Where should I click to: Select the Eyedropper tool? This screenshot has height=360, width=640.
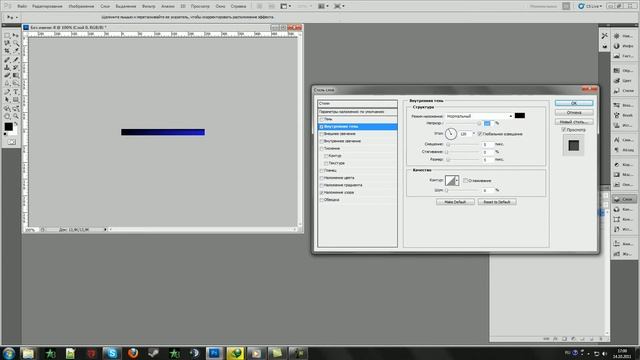(x=16, y=51)
